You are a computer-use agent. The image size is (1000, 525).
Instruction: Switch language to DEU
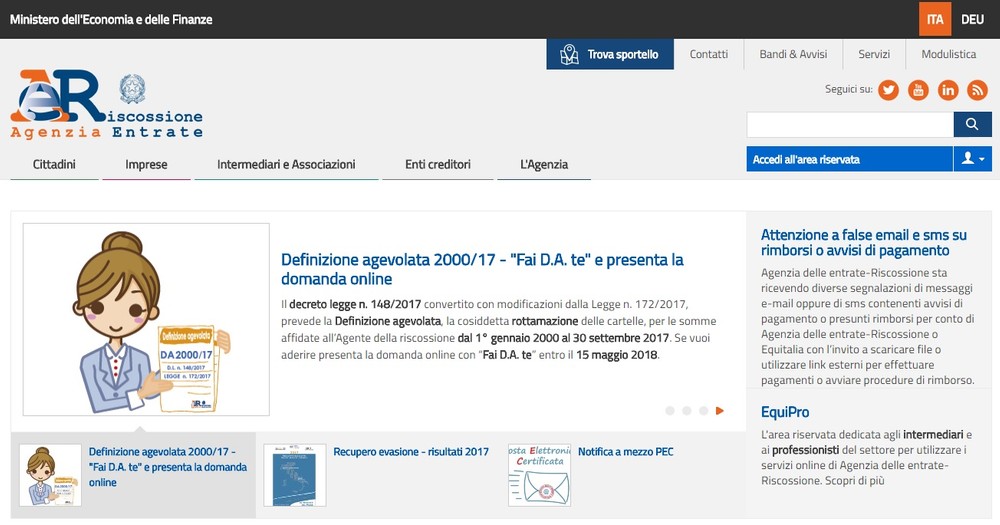coord(972,19)
